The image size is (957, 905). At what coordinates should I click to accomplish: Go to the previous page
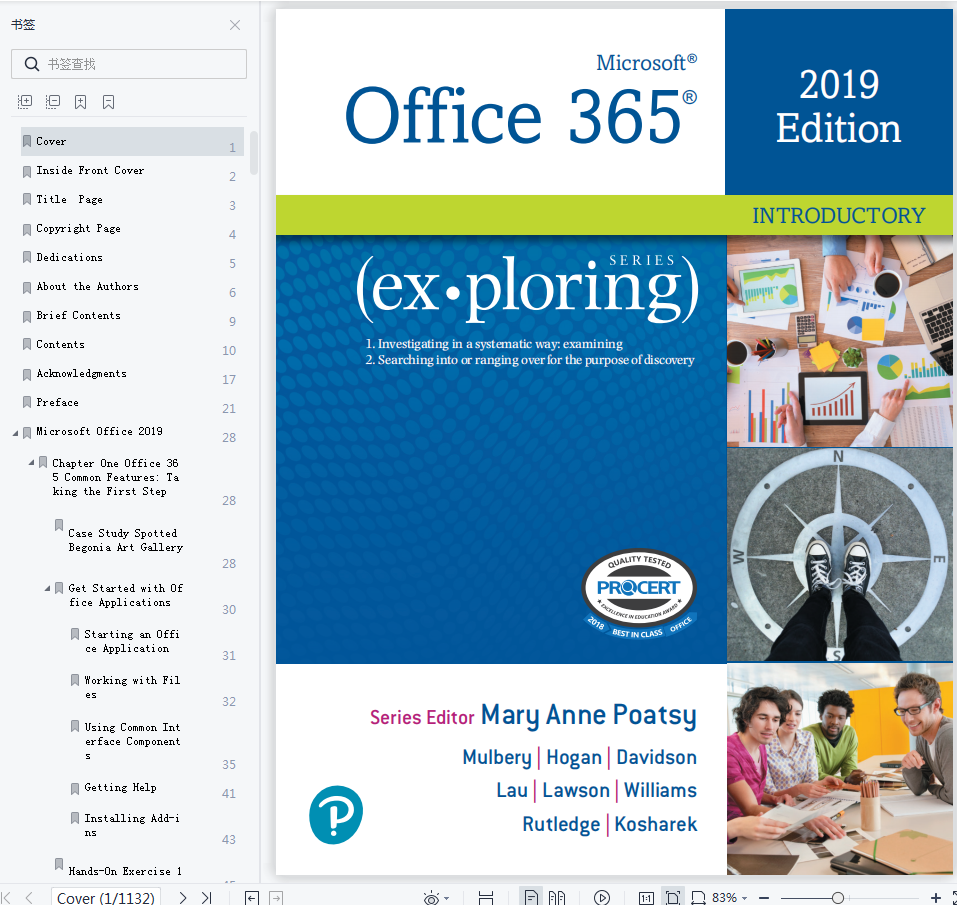tap(29, 897)
